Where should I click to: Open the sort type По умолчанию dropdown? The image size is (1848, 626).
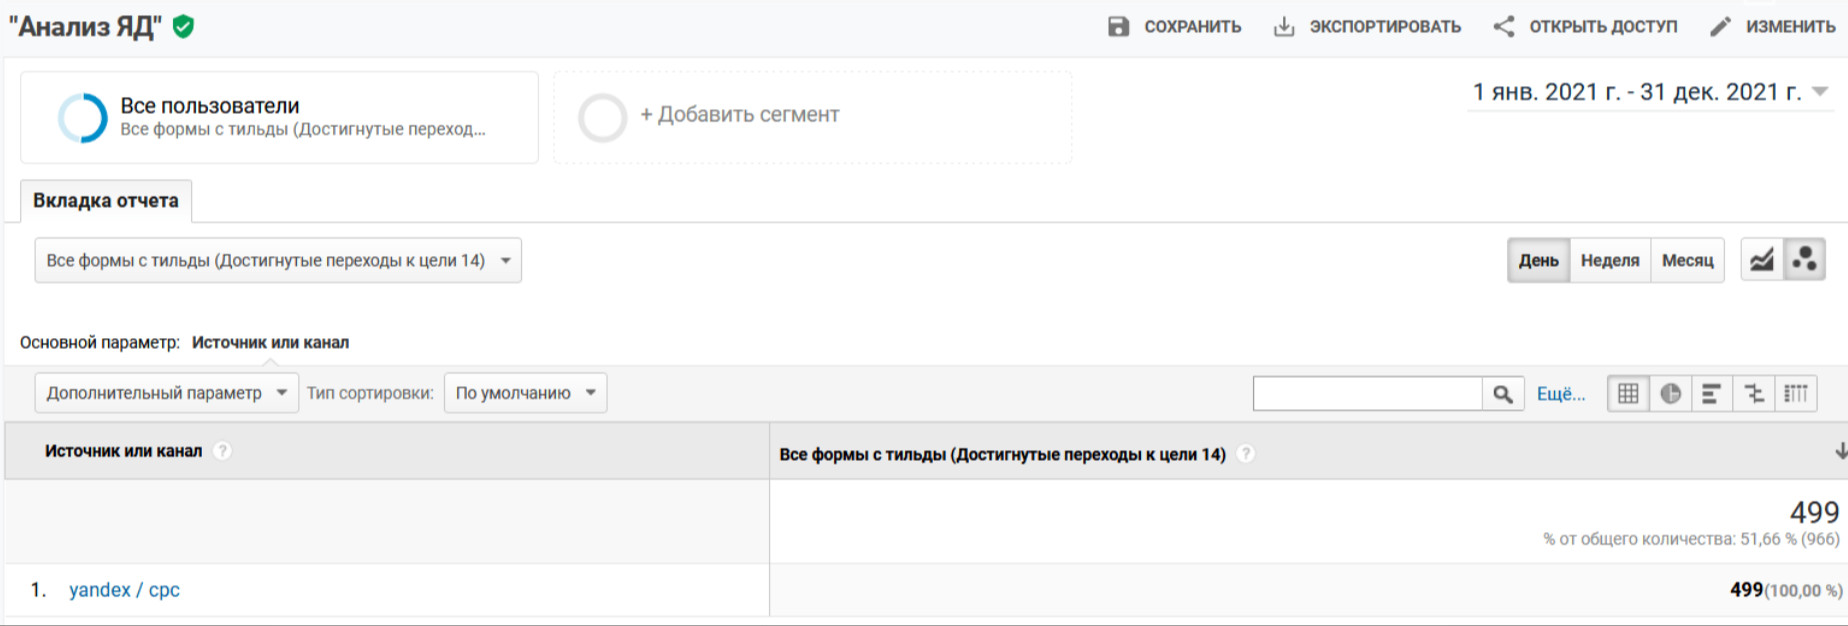[525, 393]
